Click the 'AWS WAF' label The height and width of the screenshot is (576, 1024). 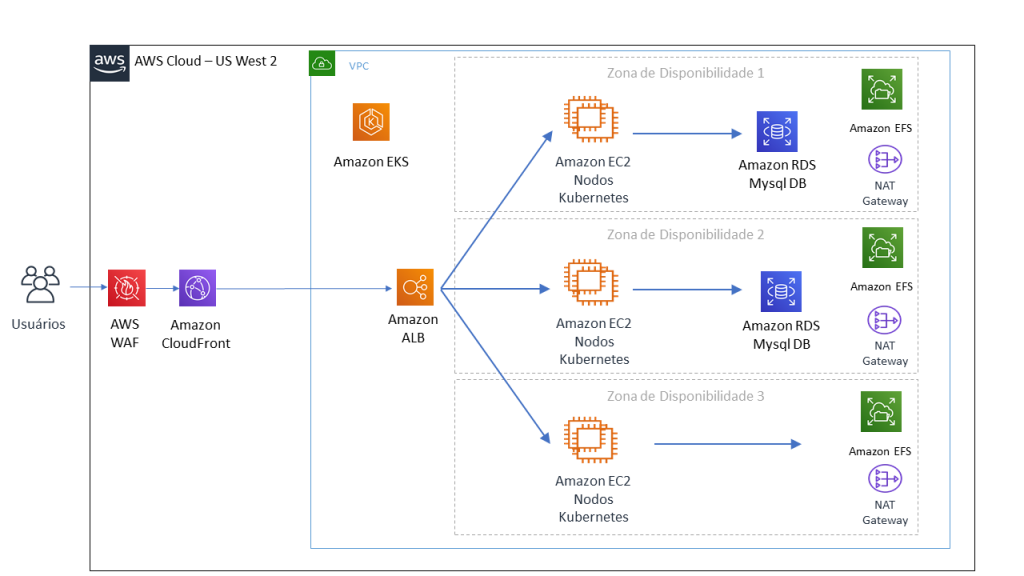(125, 333)
